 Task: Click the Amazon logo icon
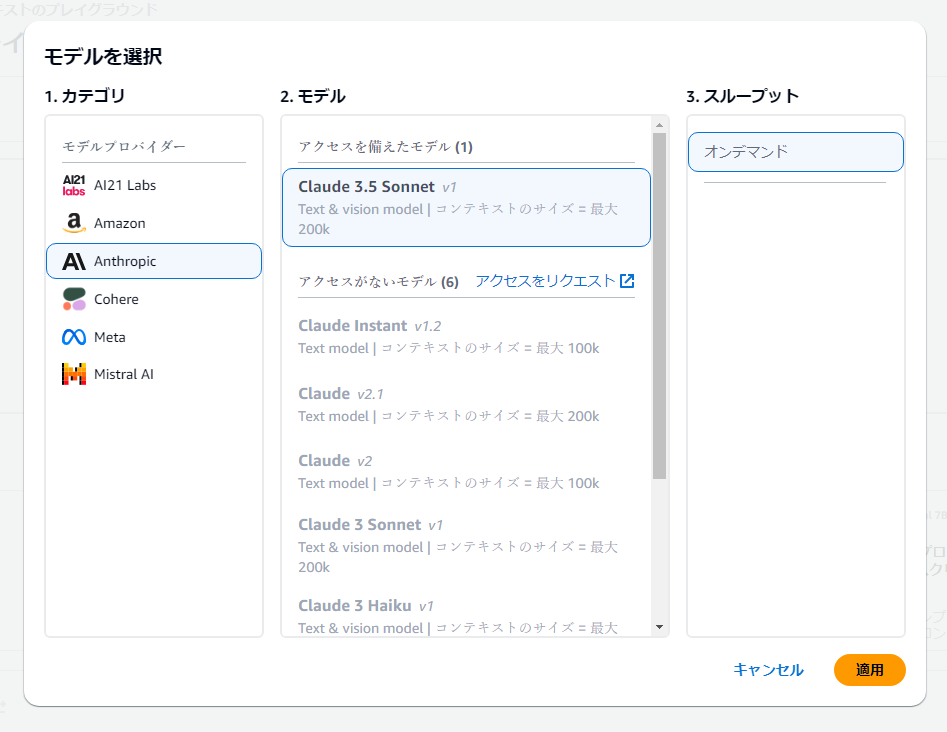74,223
